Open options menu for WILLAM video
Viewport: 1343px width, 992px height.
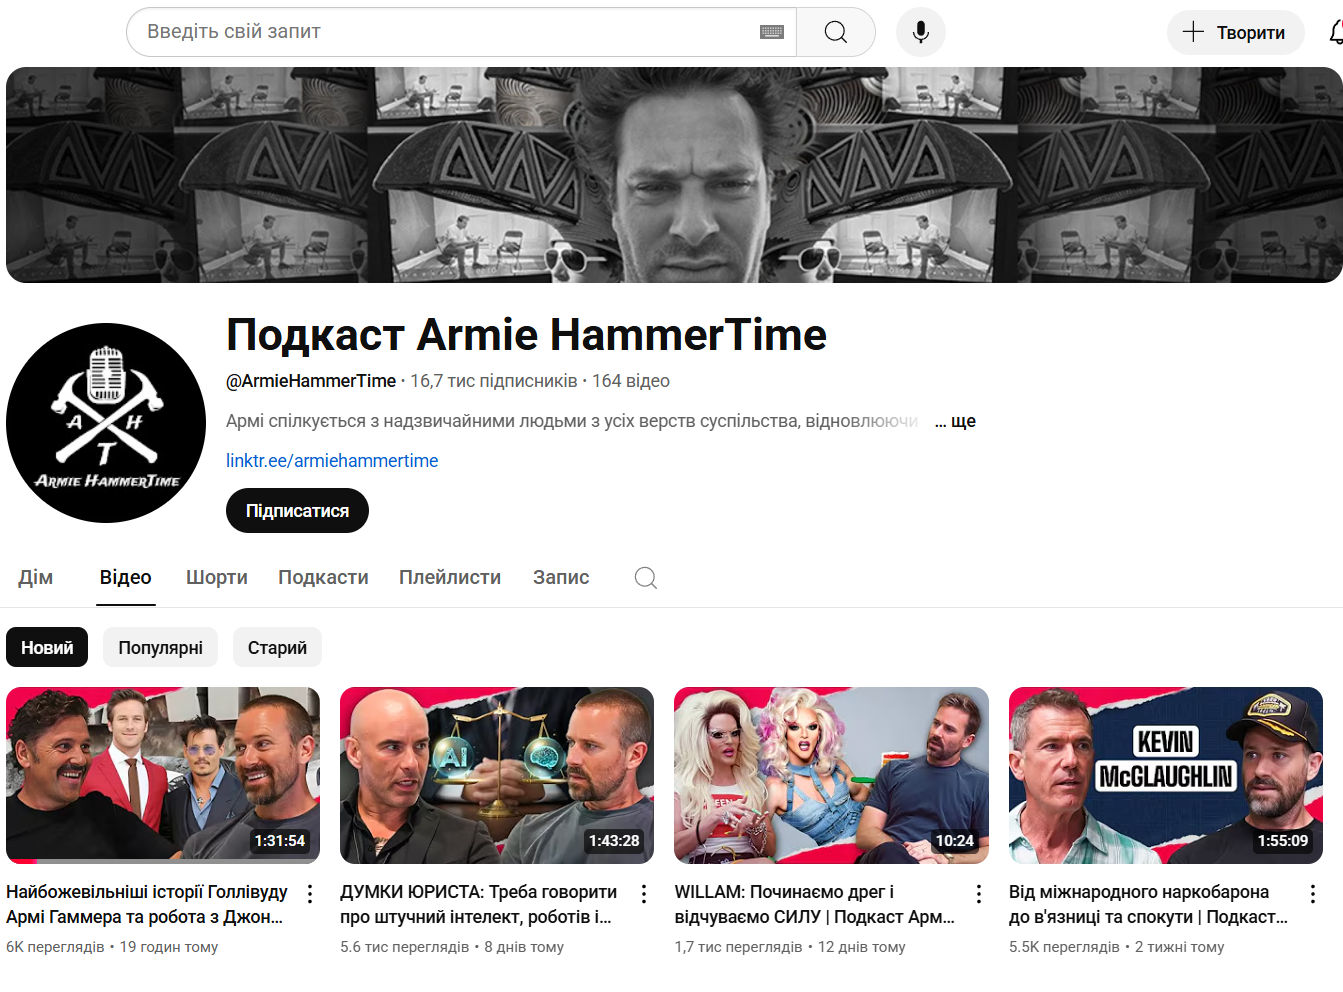click(x=979, y=894)
